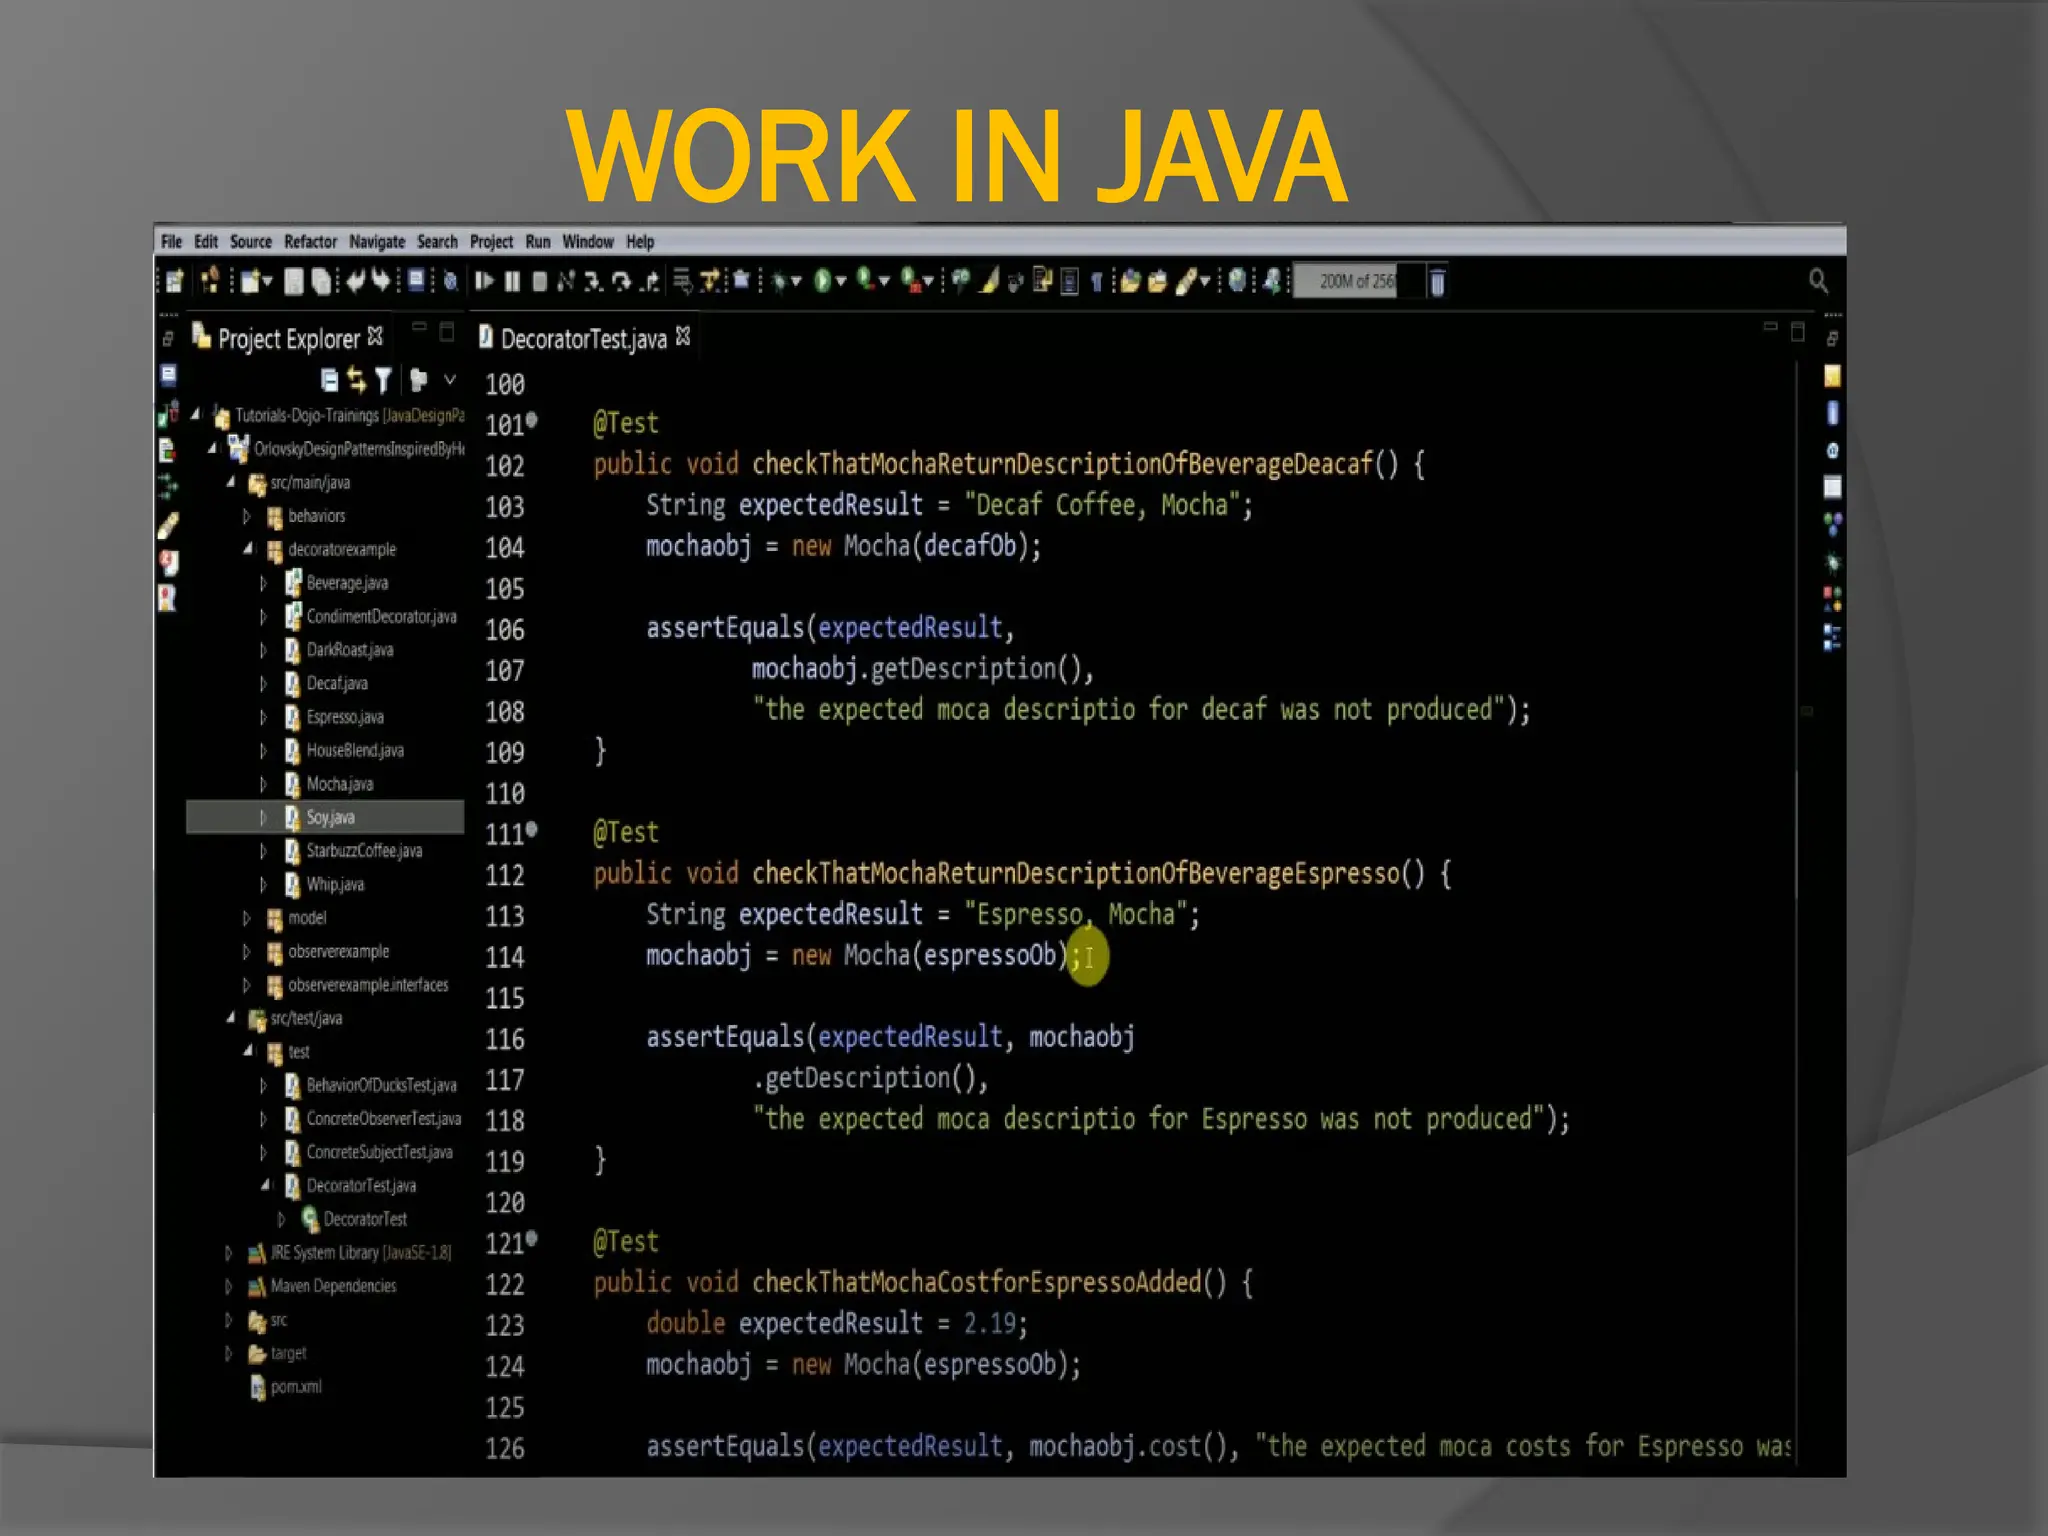Viewport: 2048px width, 1536px height.
Task: Toggle the override marker at line 111
Action: coord(532,829)
